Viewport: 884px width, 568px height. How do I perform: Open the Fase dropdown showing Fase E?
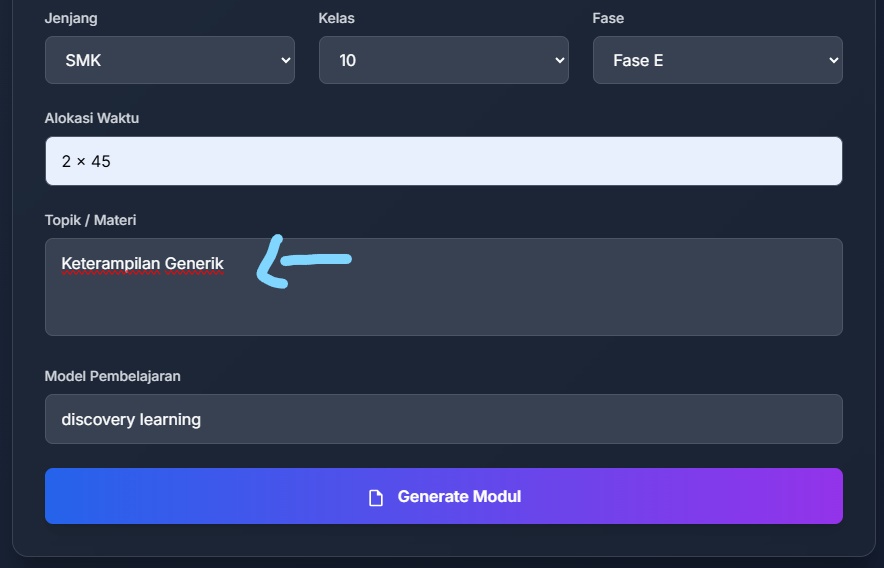718,60
